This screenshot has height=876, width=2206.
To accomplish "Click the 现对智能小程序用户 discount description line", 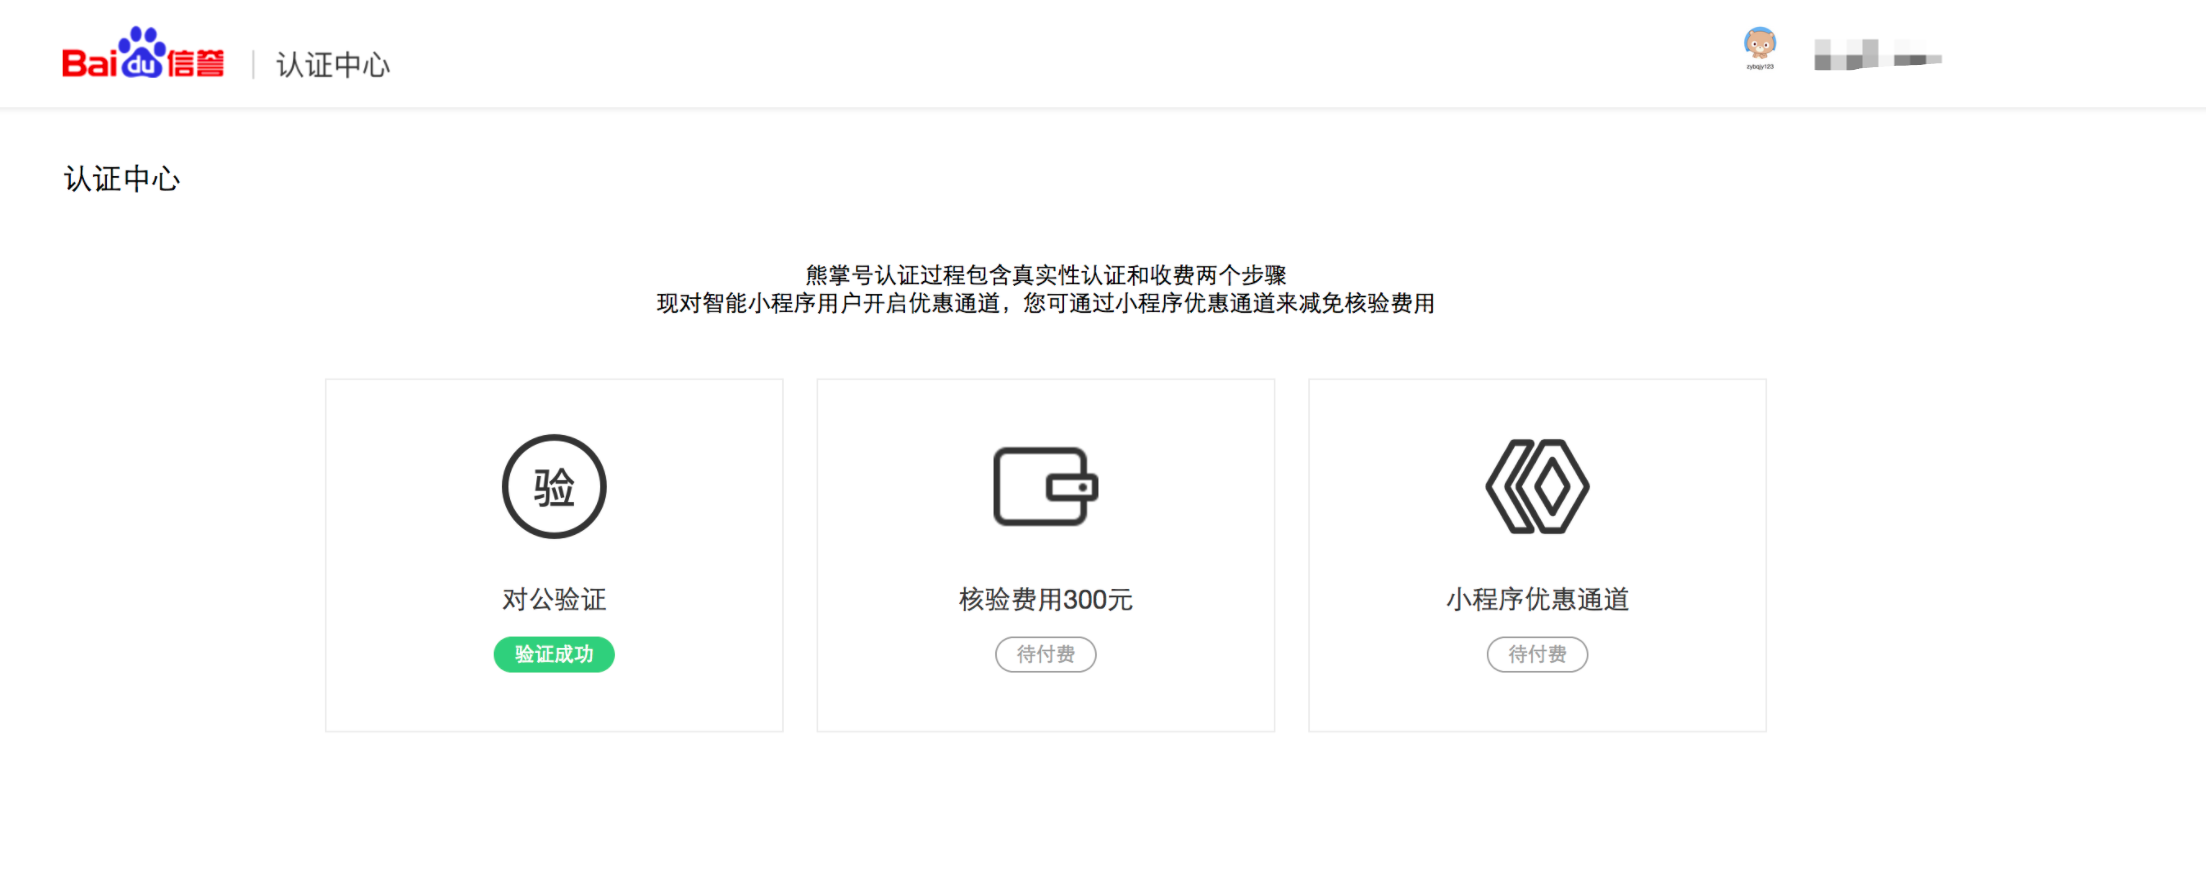I will point(1045,303).
